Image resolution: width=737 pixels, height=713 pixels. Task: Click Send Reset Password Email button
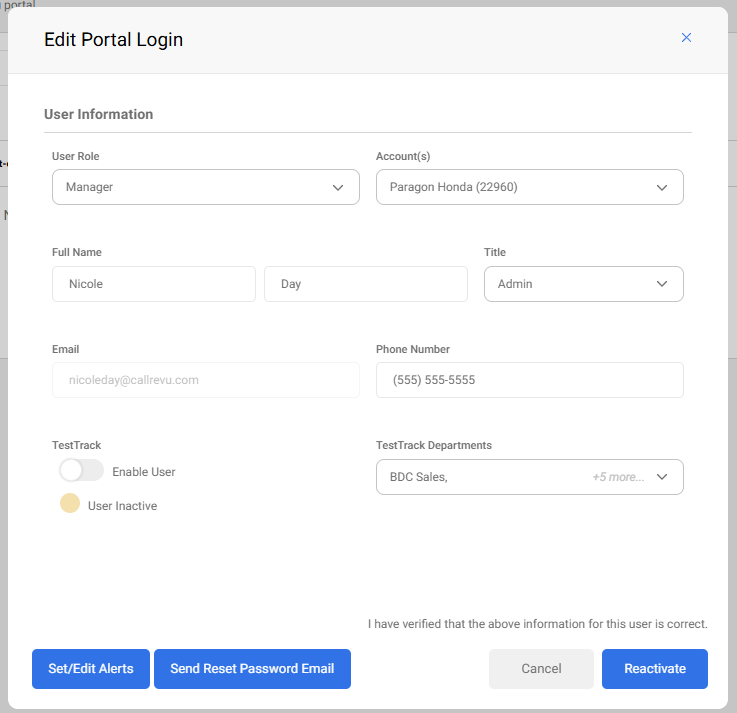(252, 669)
